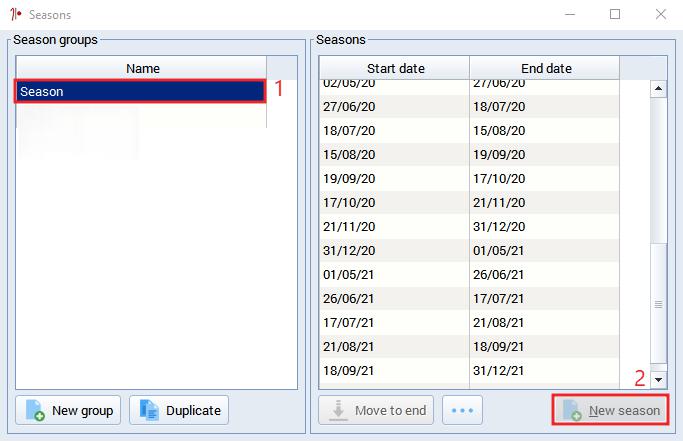Select start date 01/05/21 cell
This screenshot has height=441, width=683.
(394, 275)
